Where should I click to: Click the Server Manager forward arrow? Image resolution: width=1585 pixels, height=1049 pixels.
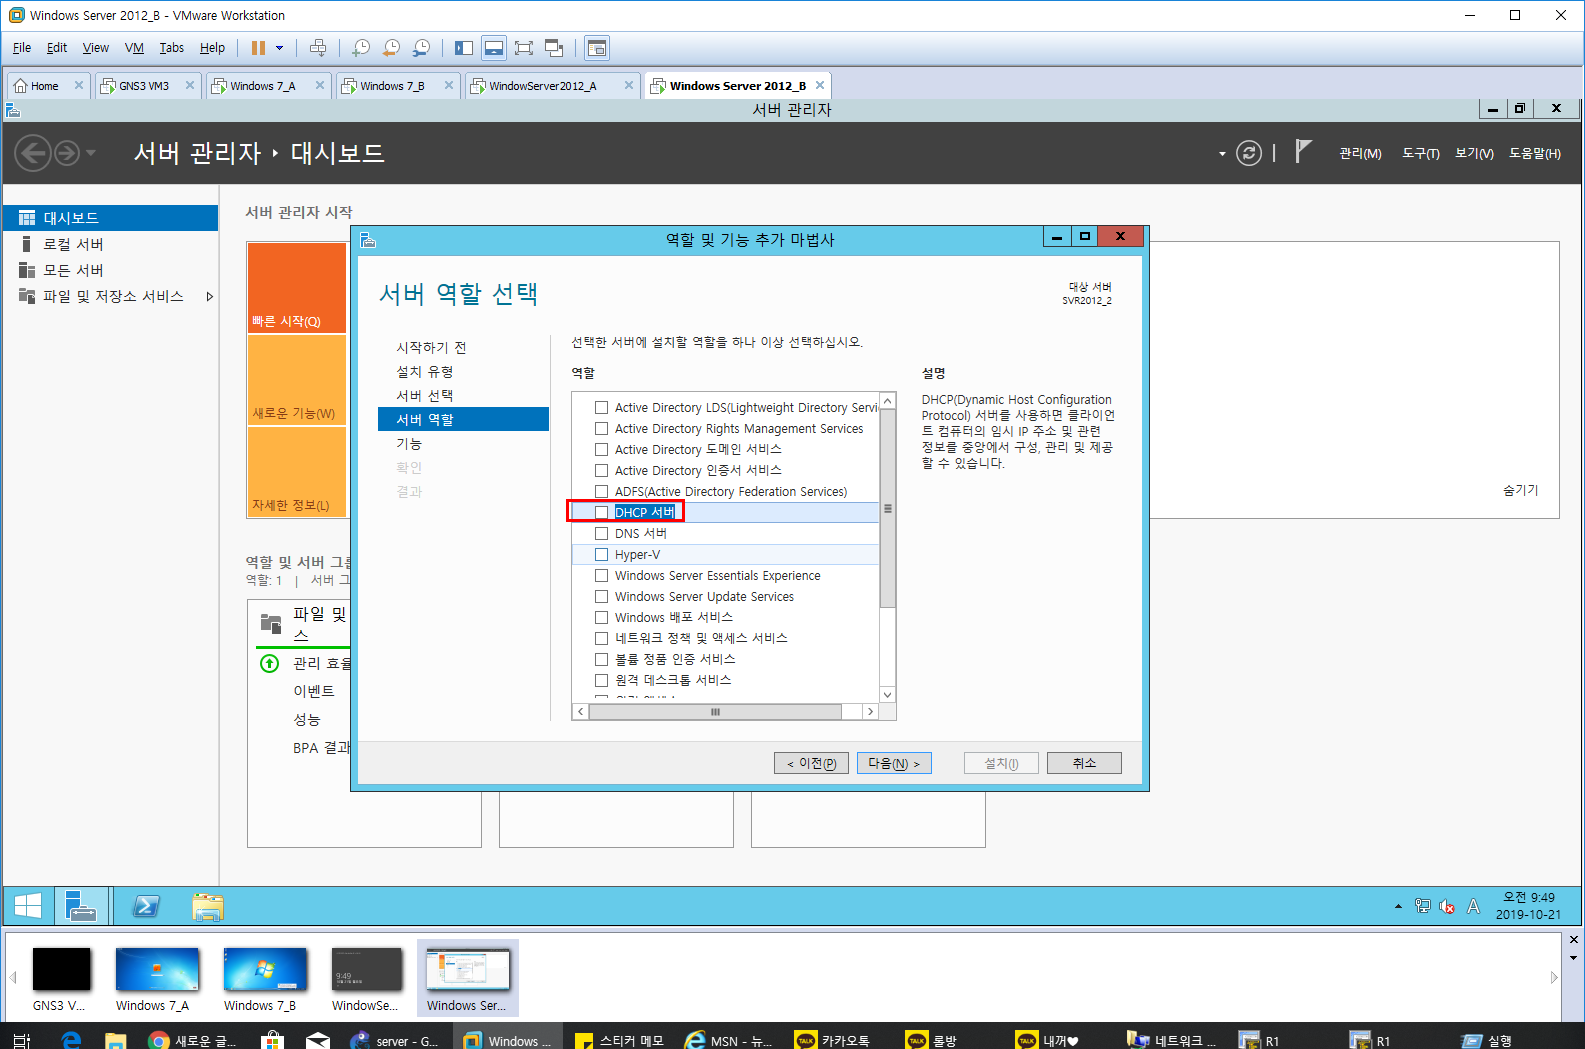pyautogui.click(x=67, y=153)
